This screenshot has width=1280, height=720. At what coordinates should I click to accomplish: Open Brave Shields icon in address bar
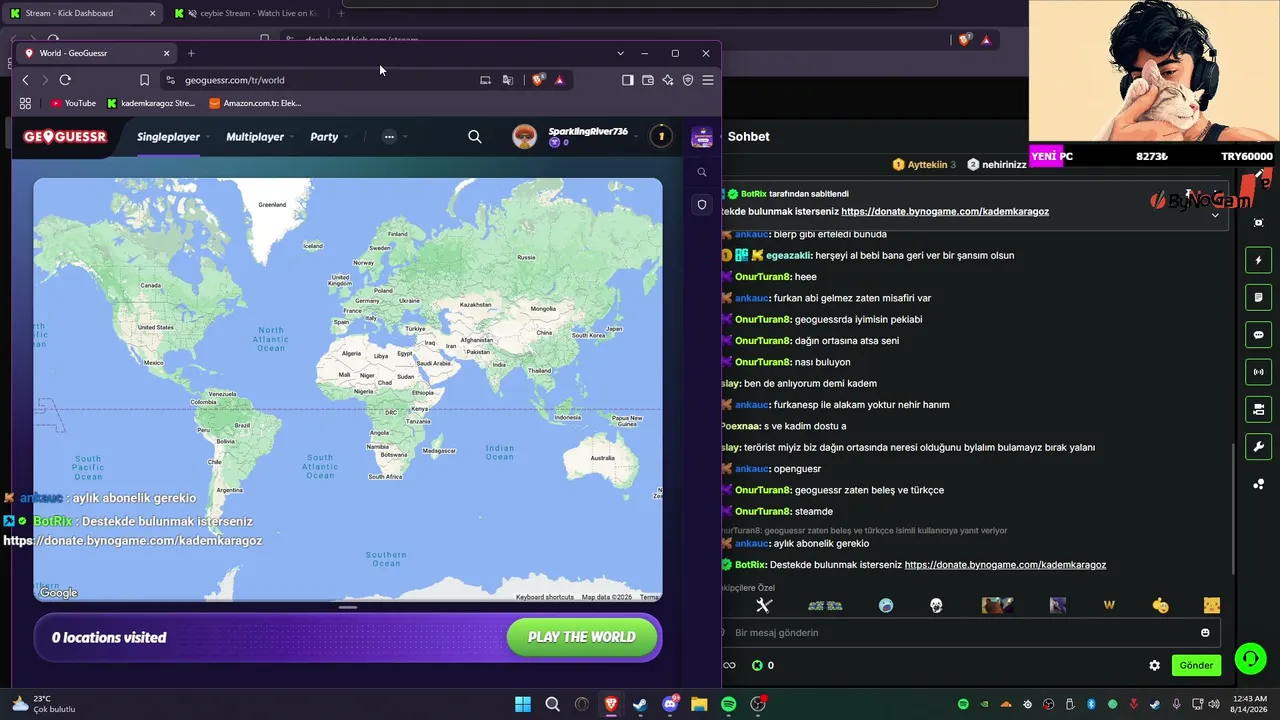pos(538,80)
